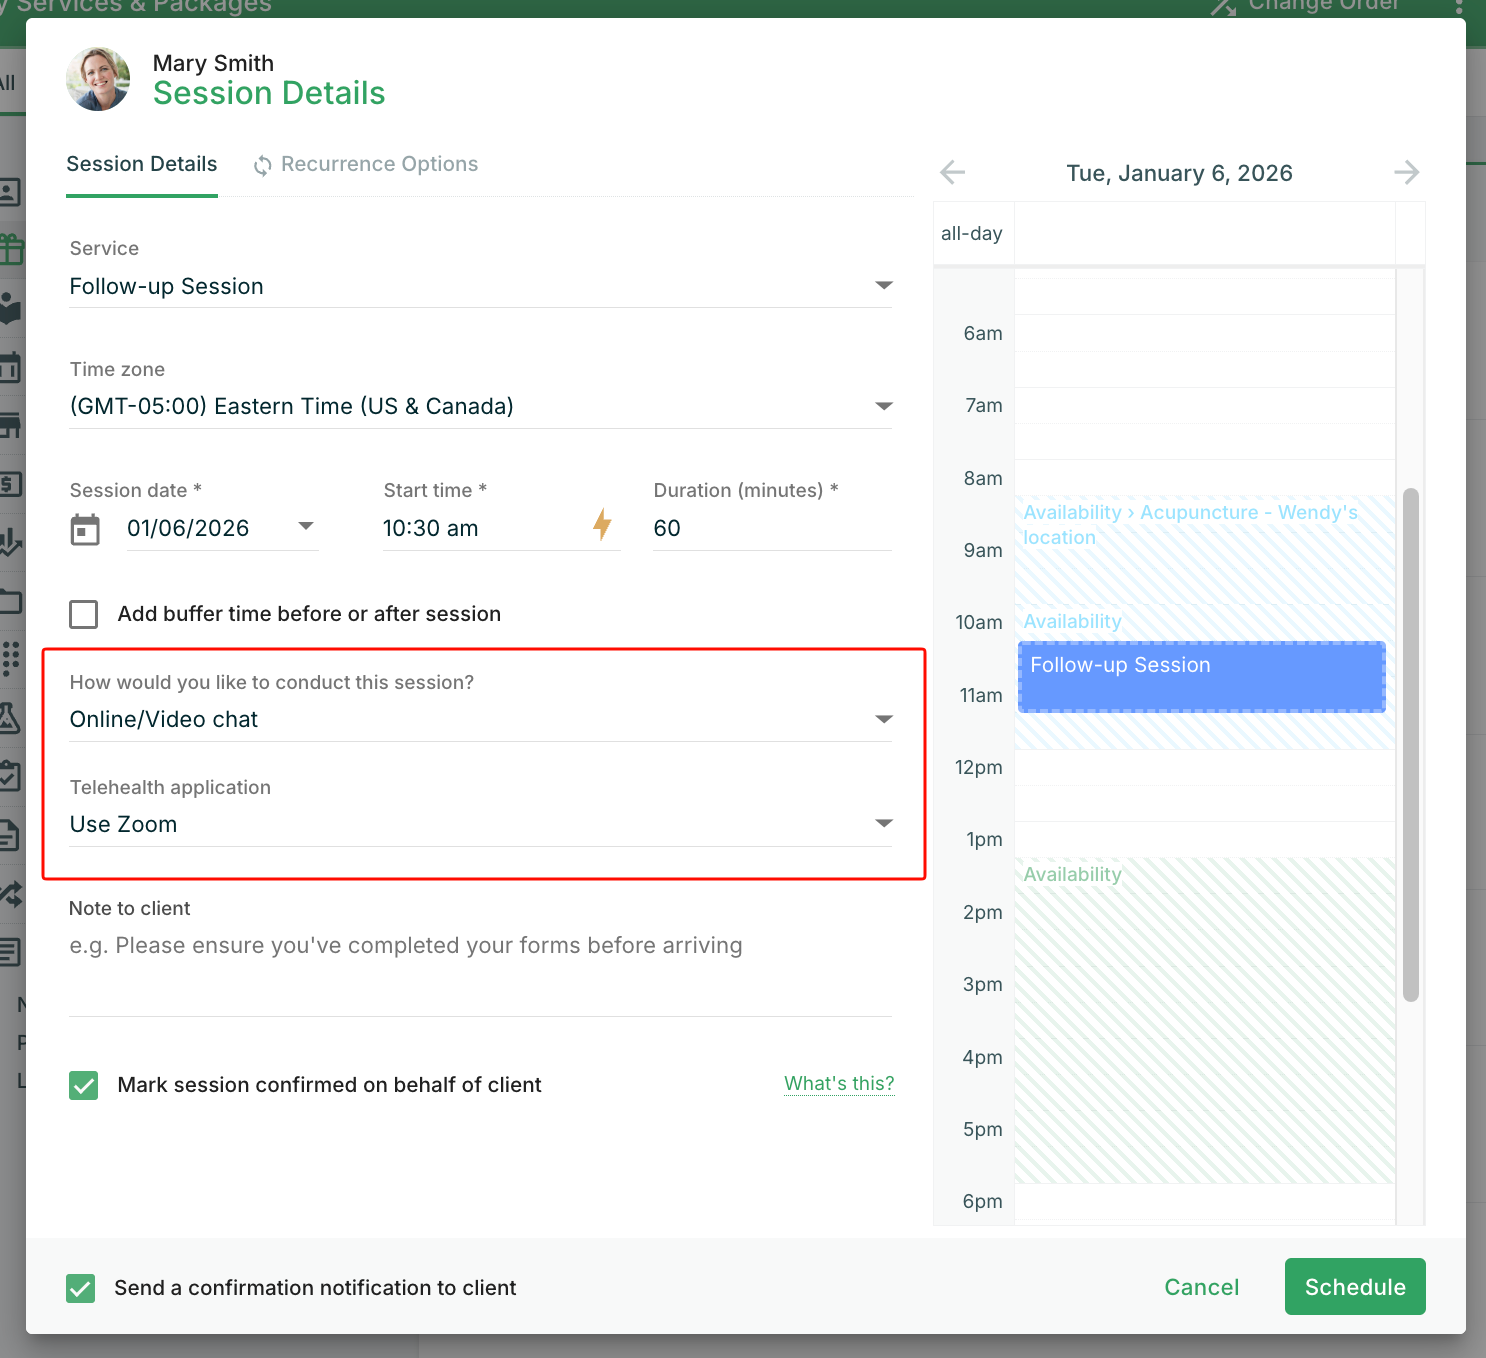
Task: Open the Telehealth application dropdown
Action: point(481,824)
